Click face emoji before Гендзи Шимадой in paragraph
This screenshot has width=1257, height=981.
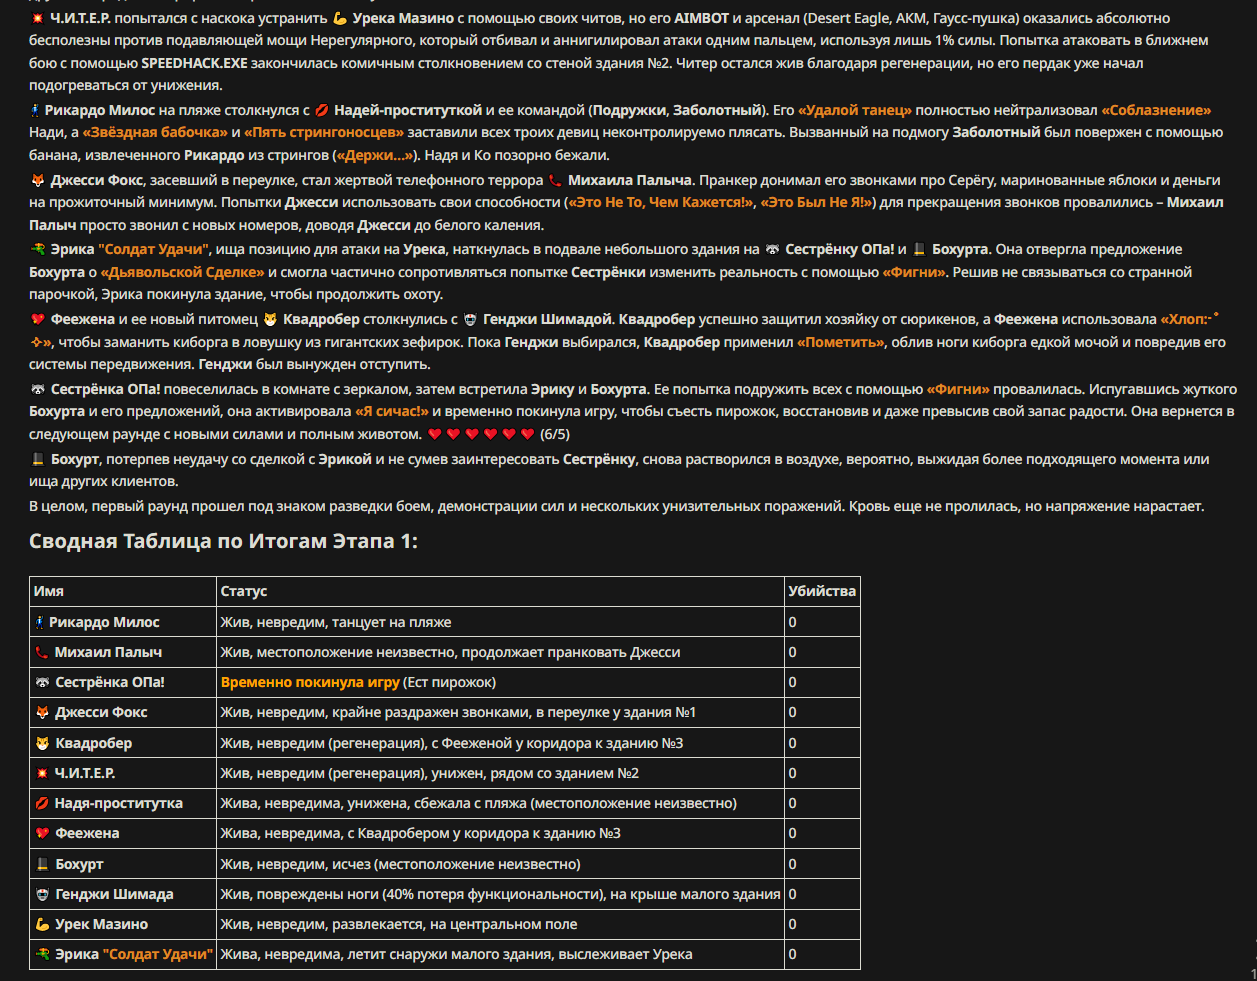coord(470,319)
